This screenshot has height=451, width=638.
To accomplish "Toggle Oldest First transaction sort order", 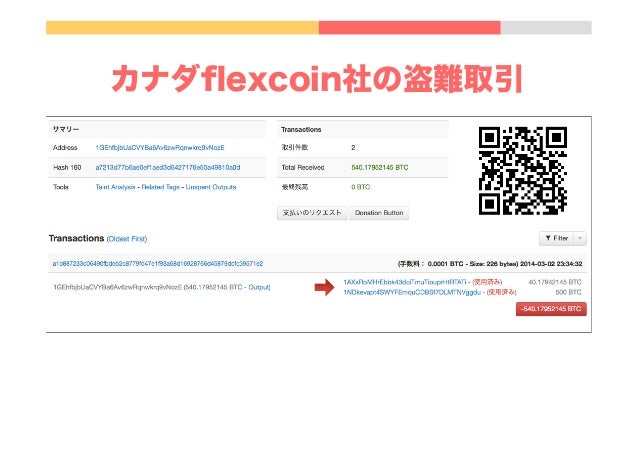I will [127, 239].
